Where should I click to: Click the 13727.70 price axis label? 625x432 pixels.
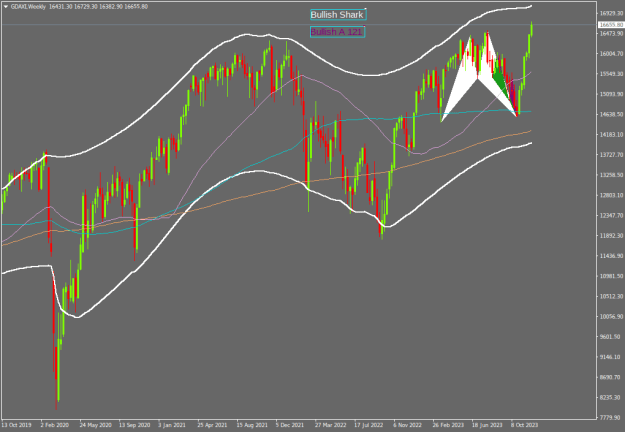pyautogui.click(x=611, y=155)
